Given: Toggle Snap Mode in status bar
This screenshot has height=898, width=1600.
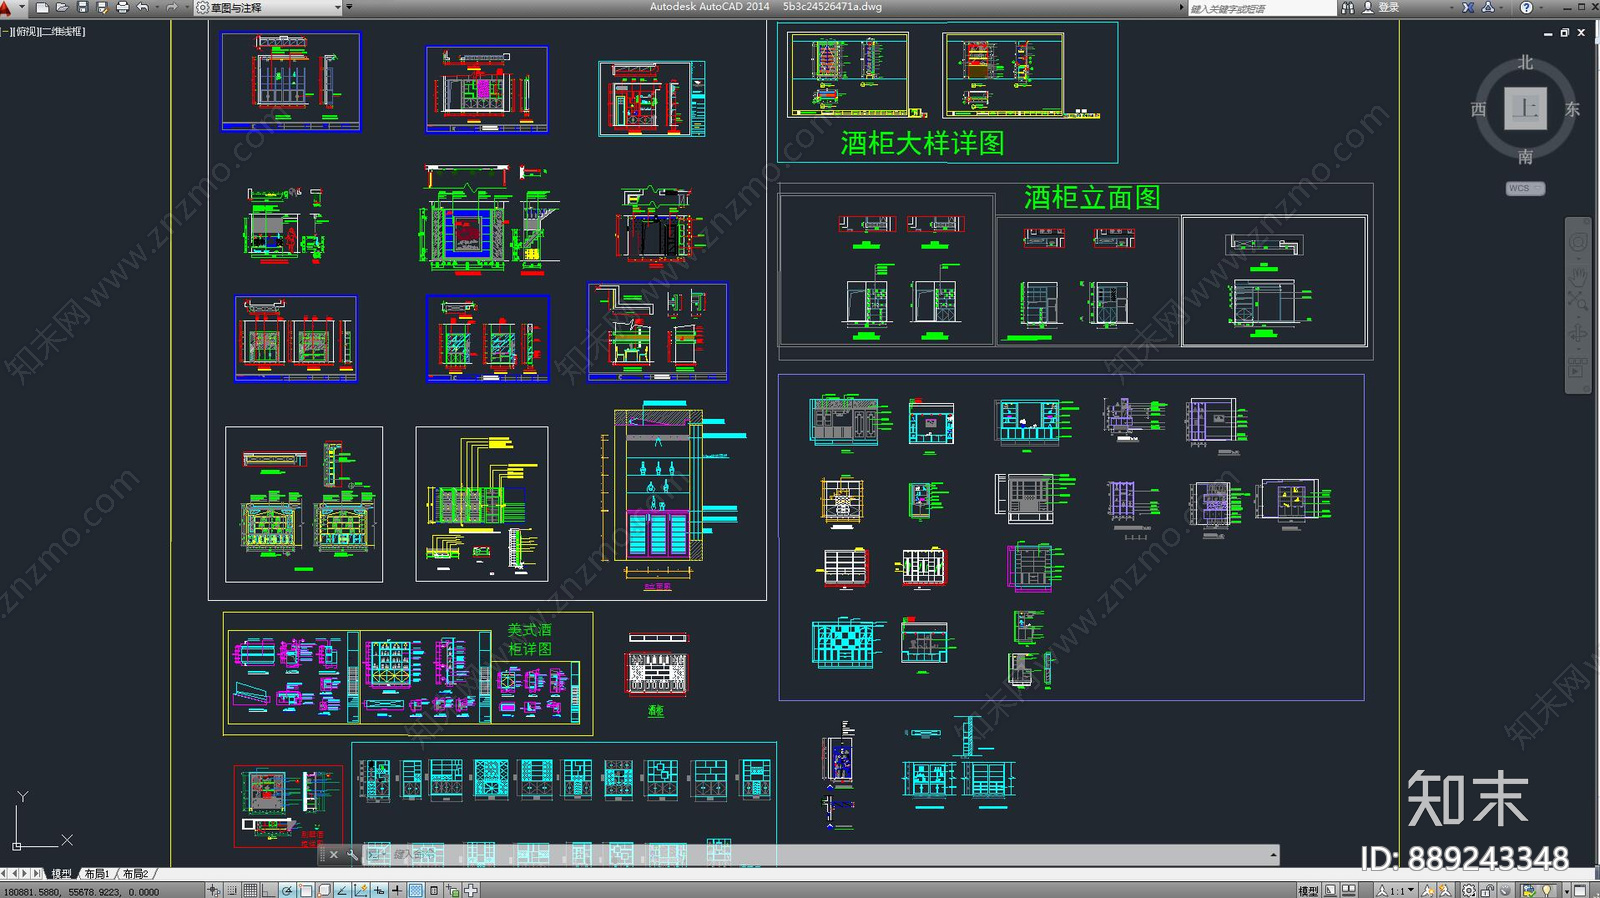Looking at the screenshot, I should point(233,890).
